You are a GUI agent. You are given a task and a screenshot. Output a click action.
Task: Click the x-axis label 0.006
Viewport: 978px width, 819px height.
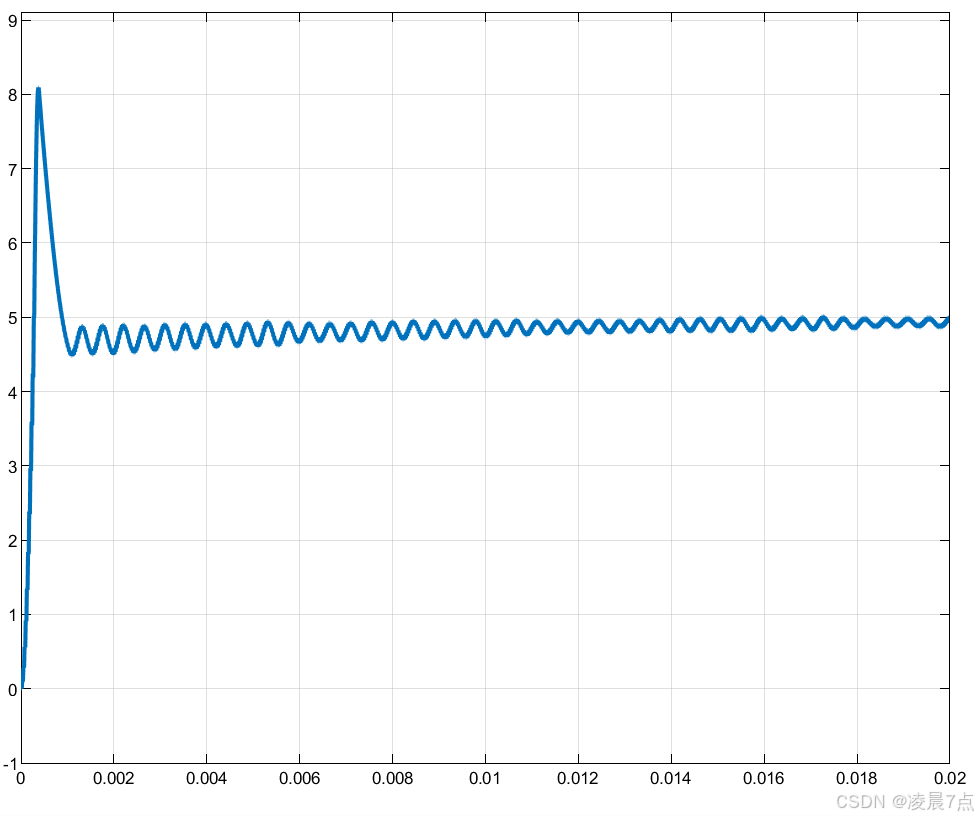(x=299, y=778)
